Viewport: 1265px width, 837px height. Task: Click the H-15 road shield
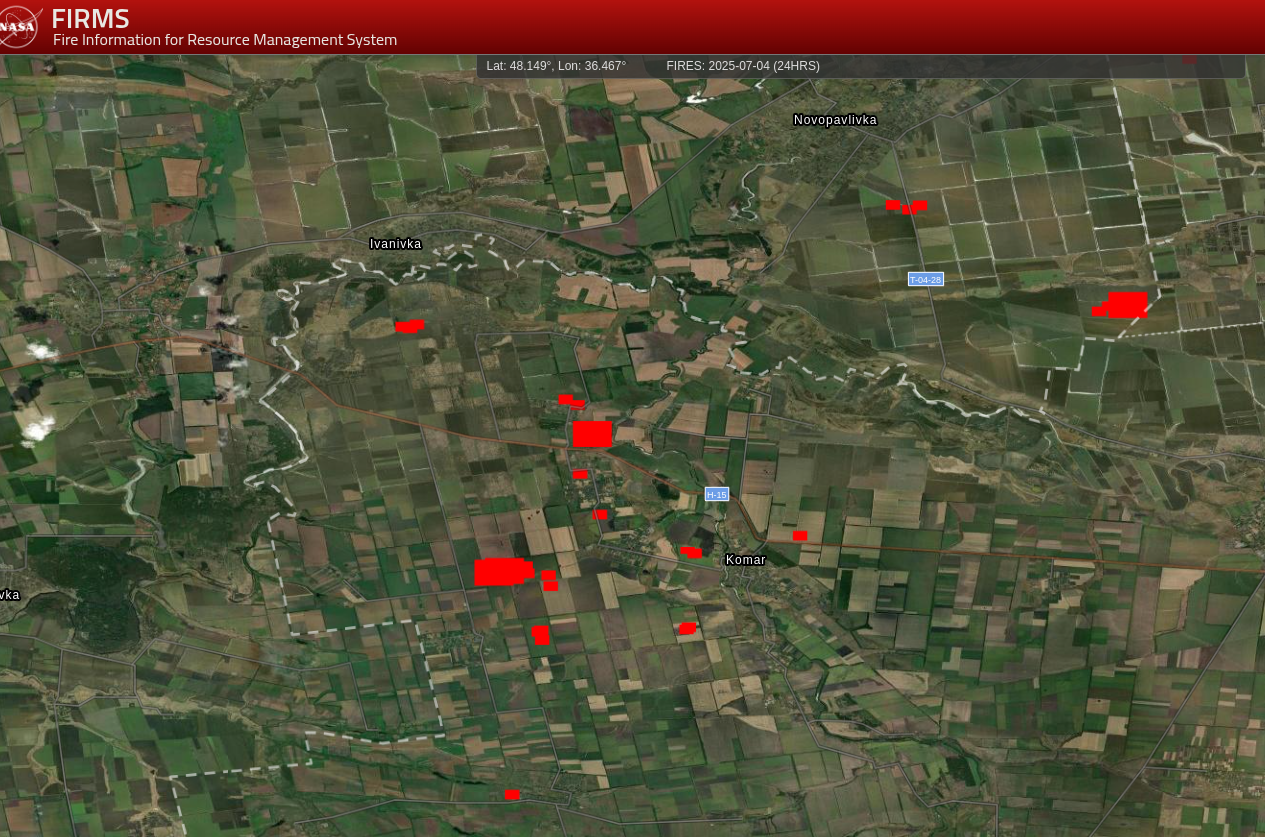(717, 494)
